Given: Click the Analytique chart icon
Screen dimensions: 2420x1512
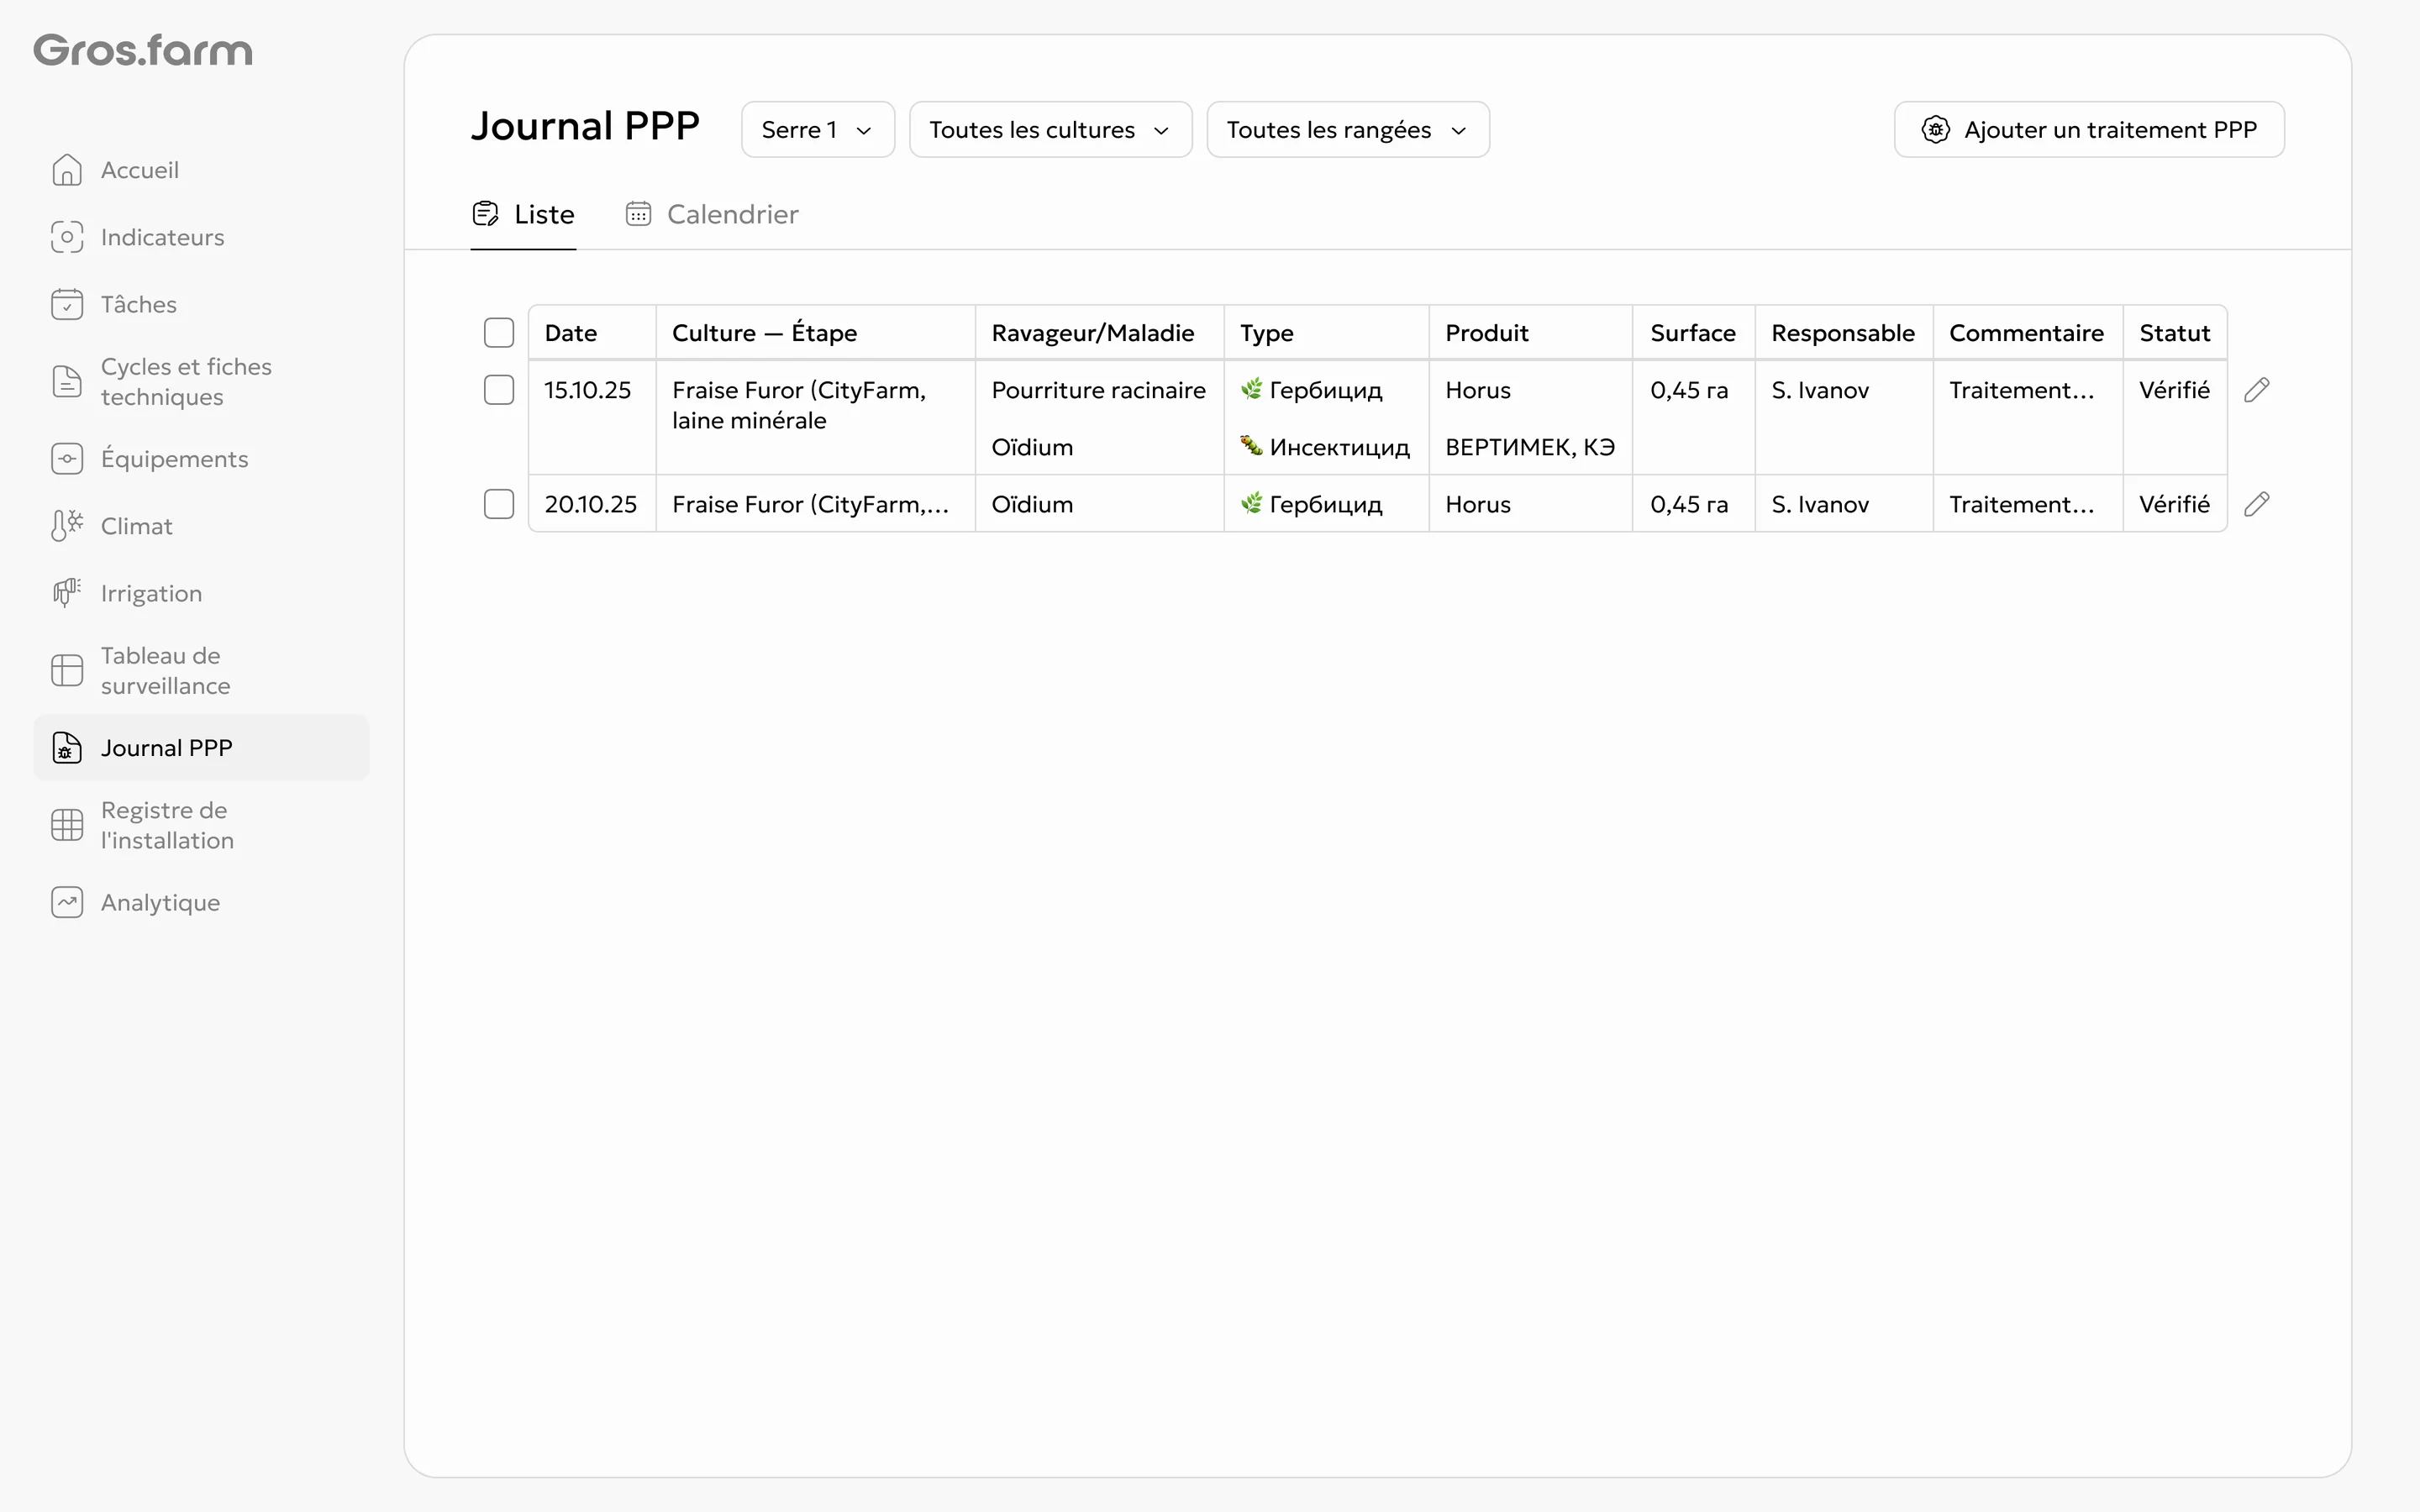Looking at the screenshot, I should pos(67,902).
